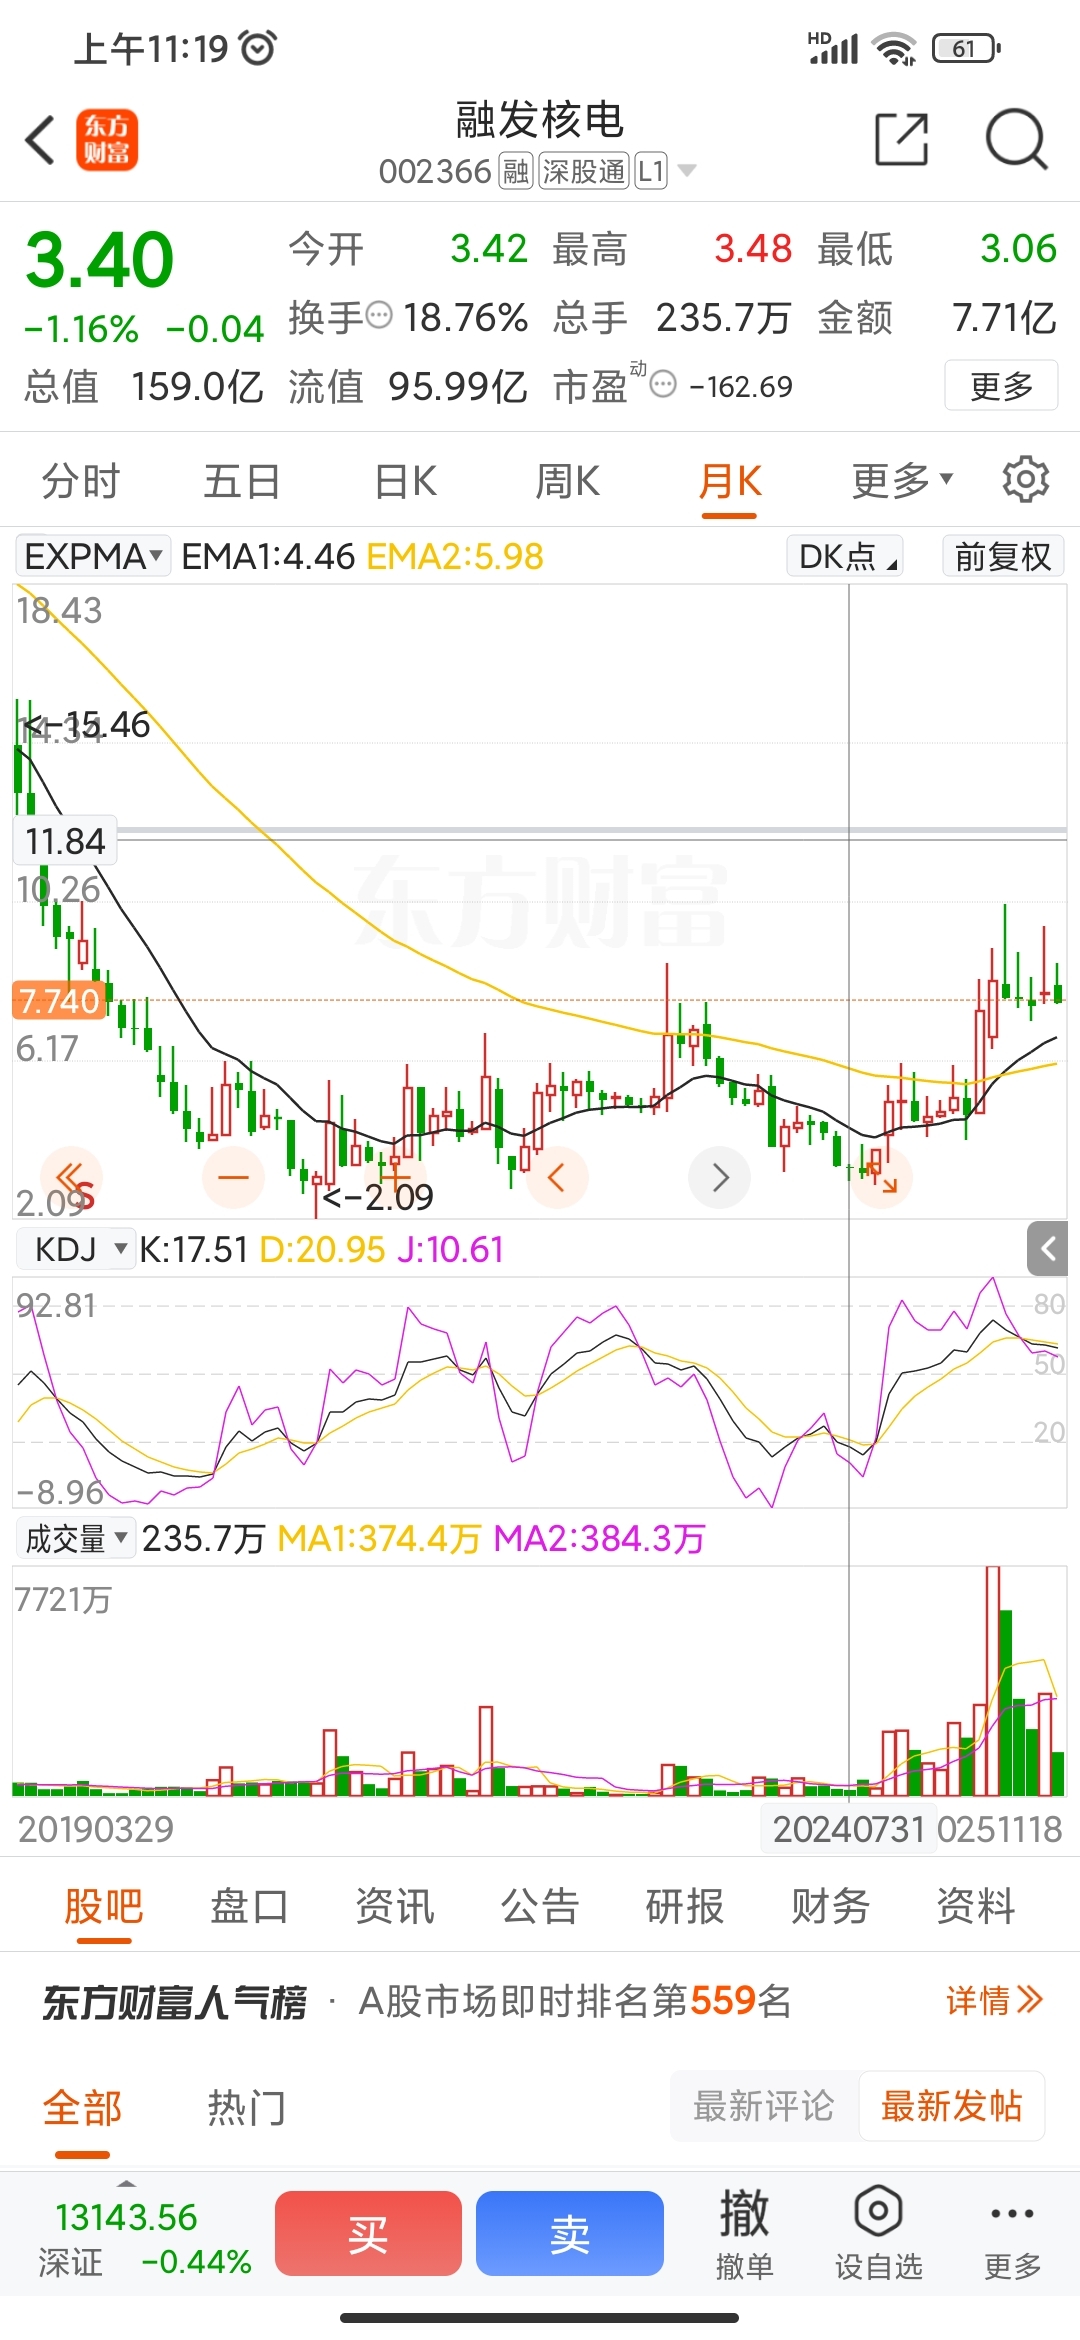Expand stock title dropdown triangle
Screen dimensions: 1080x2340
tap(686, 171)
